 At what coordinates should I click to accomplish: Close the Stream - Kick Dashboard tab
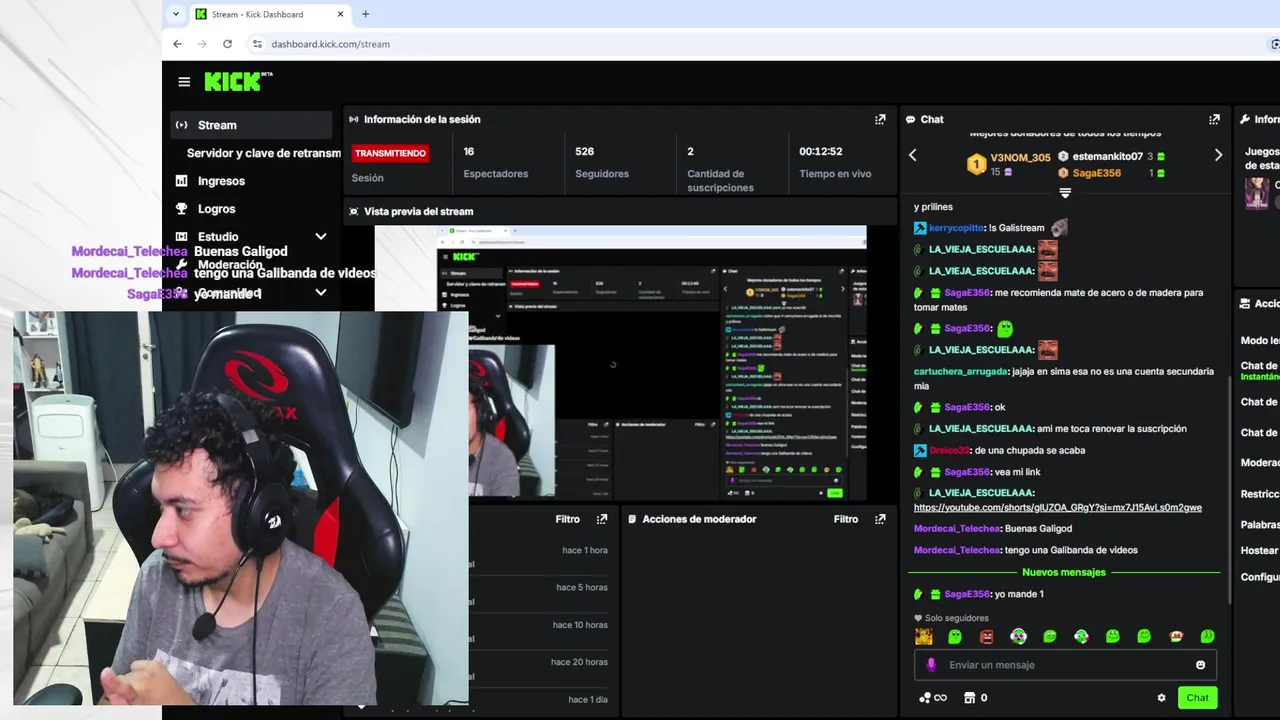click(x=340, y=14)
